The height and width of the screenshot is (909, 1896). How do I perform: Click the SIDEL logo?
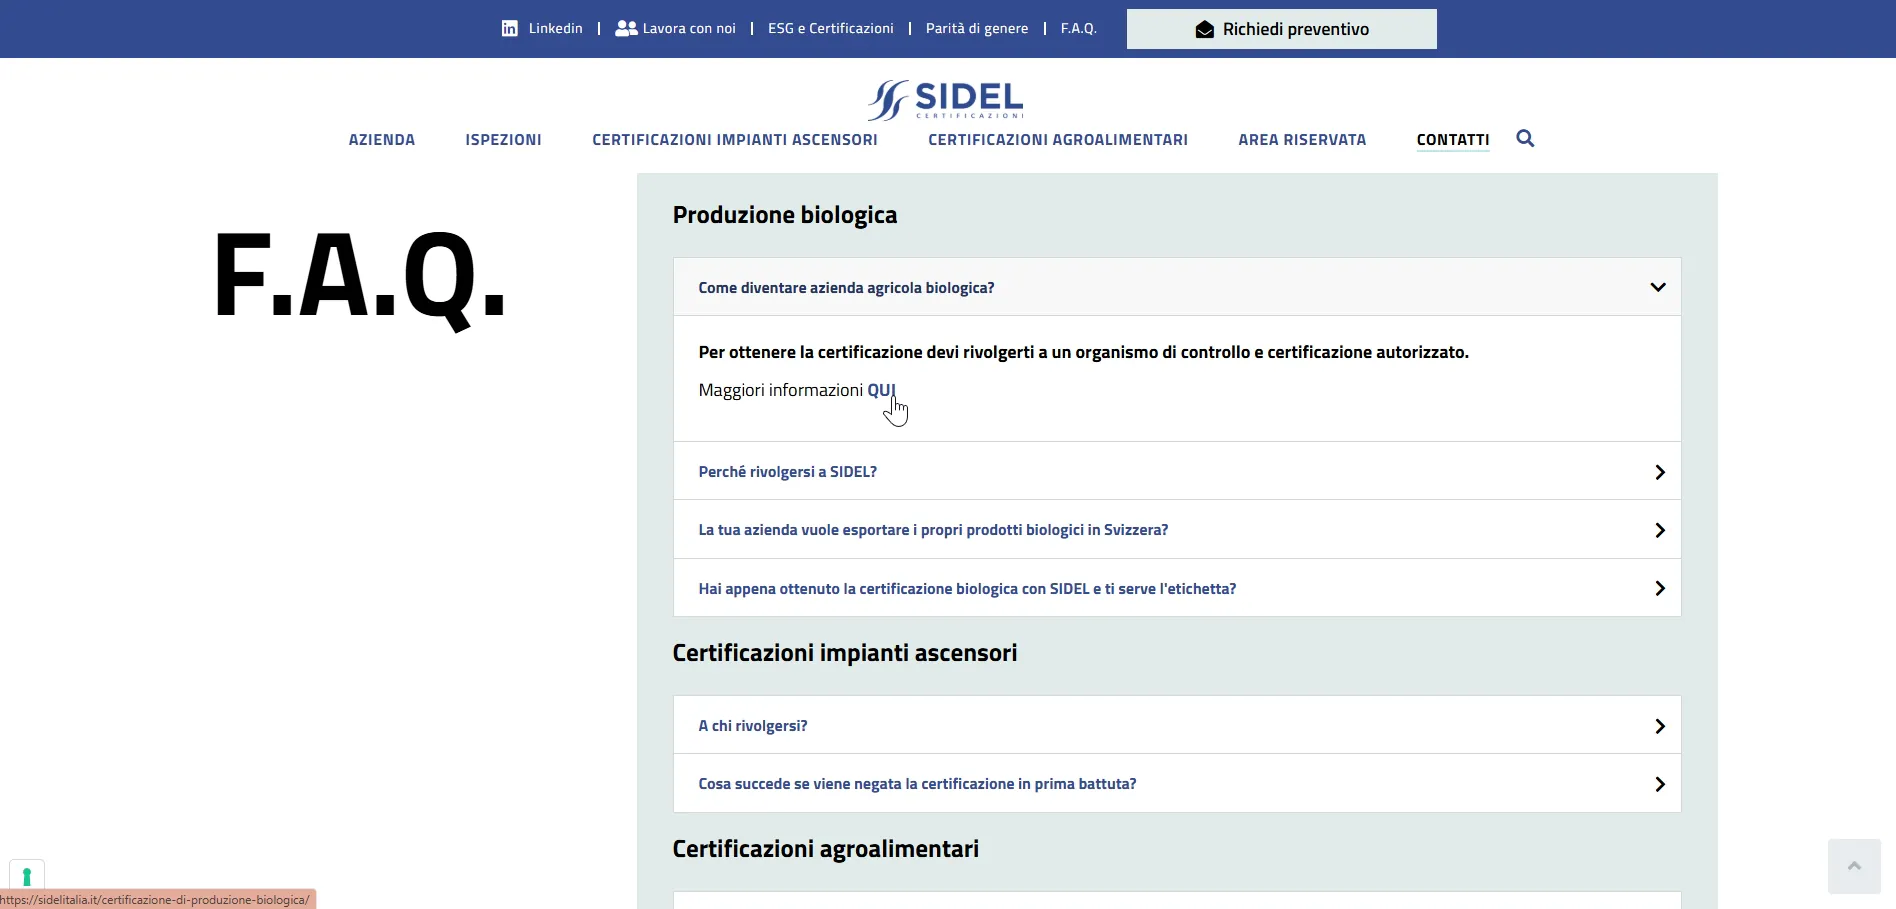(946, 100)
